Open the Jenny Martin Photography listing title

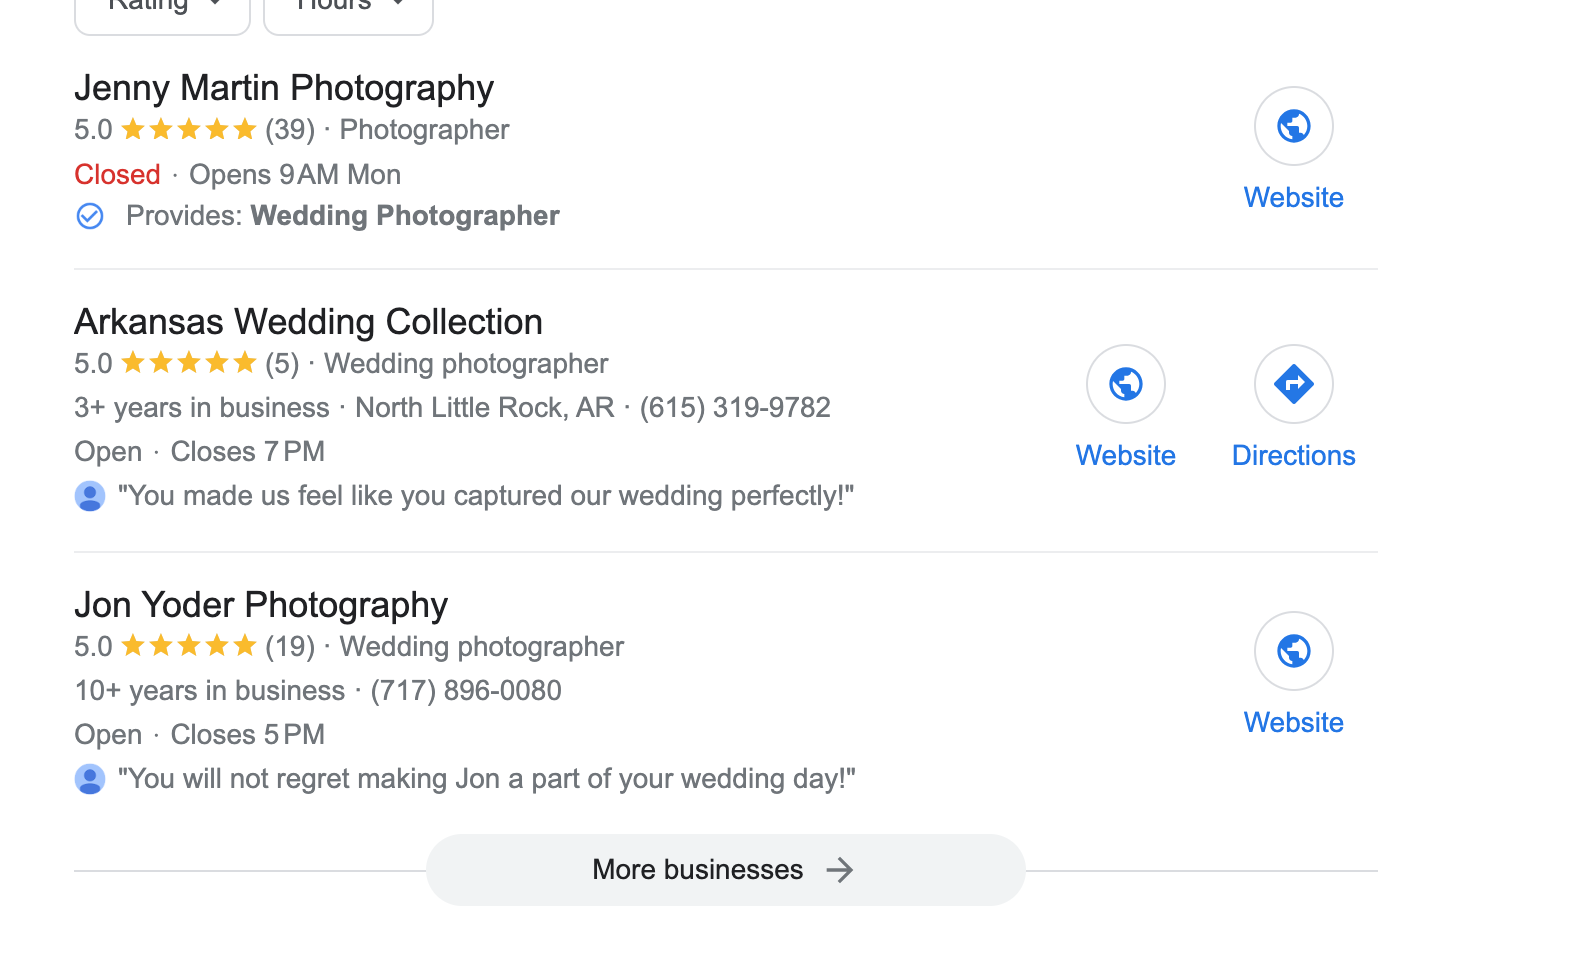pyautogui.click(x=284, y=88)
